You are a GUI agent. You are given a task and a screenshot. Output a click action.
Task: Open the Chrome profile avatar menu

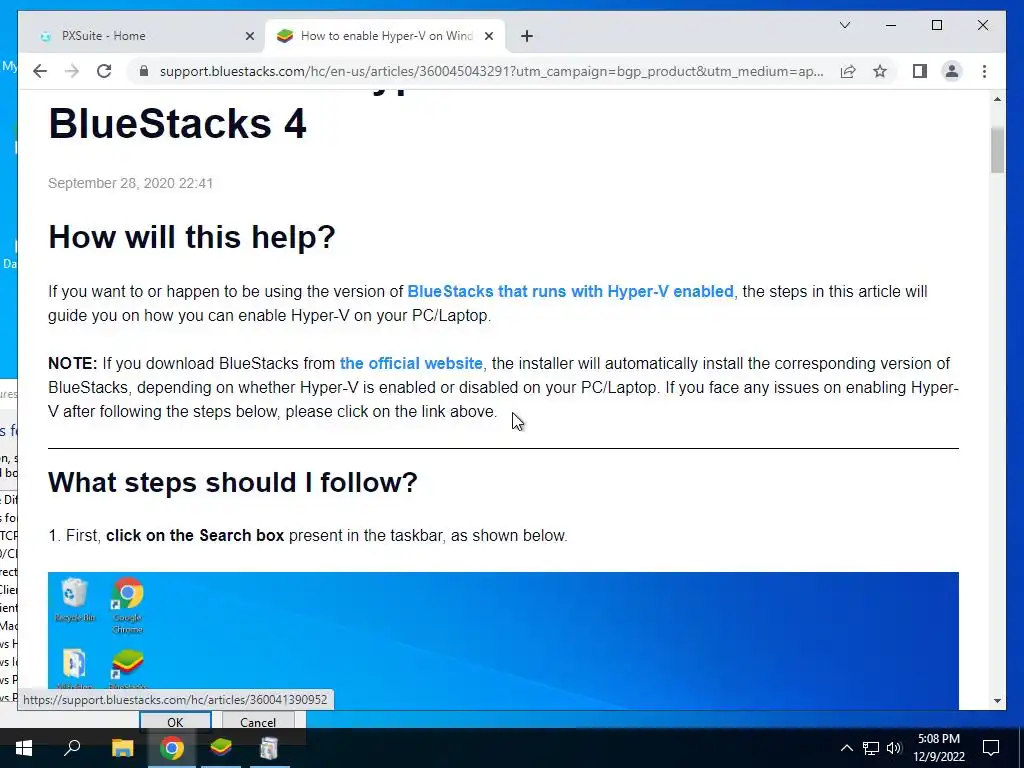(952, 71)
